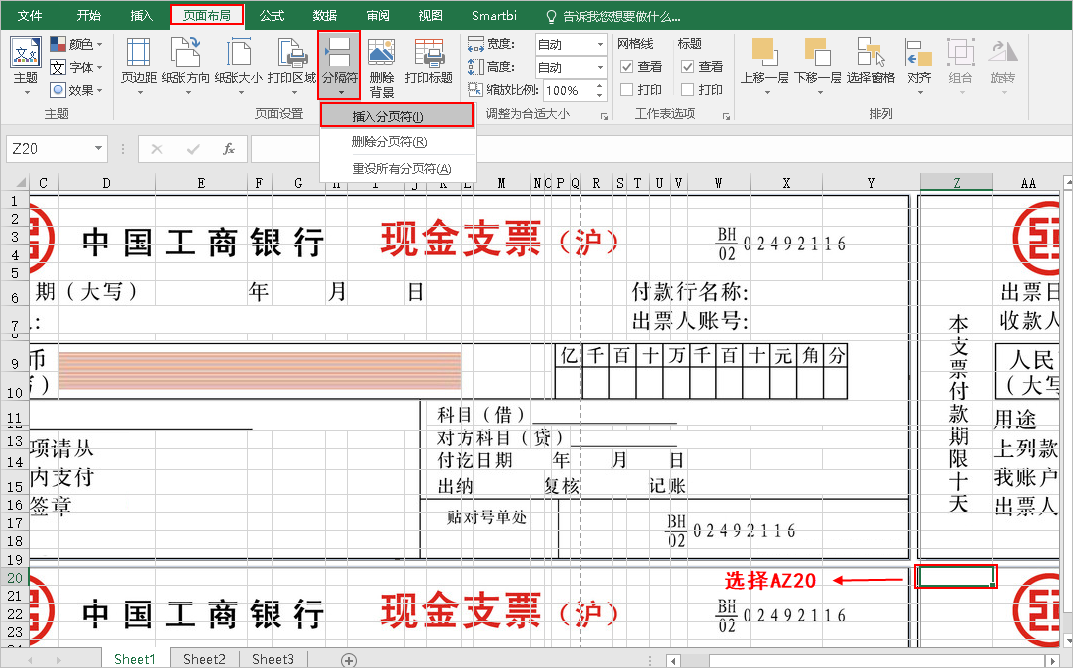Toggle 网格线 打印 checkbox
Viewport: 1073px width, 668px height.
coord(626,90)
